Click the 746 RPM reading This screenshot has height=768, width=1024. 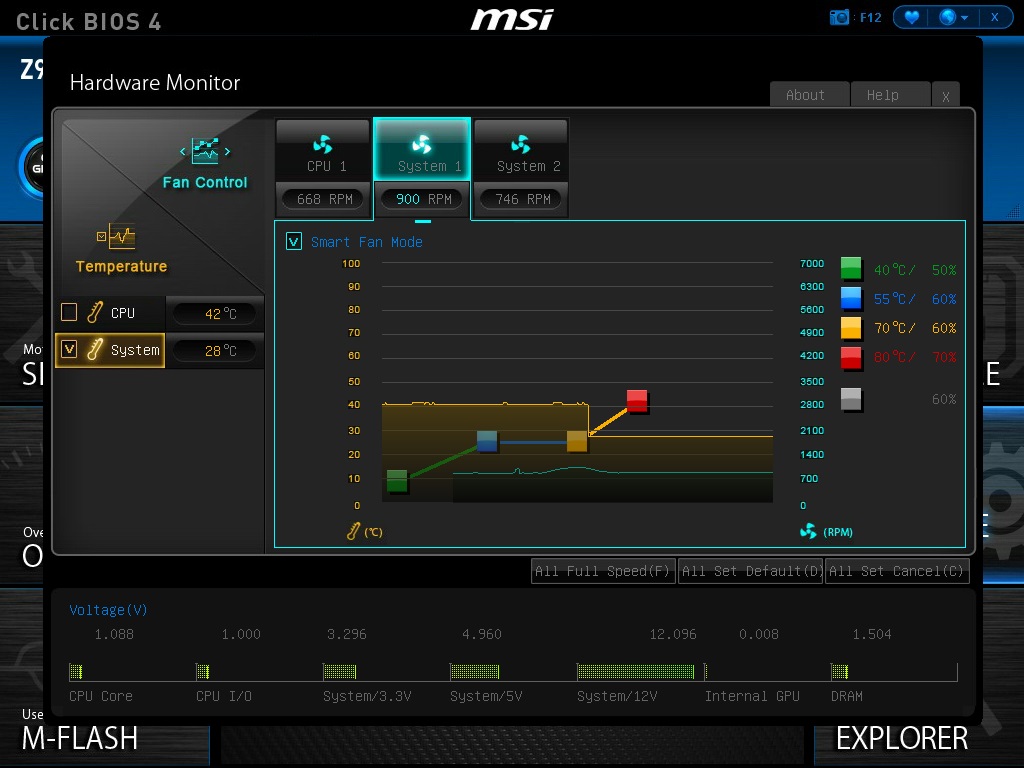(x=522, y=199)
